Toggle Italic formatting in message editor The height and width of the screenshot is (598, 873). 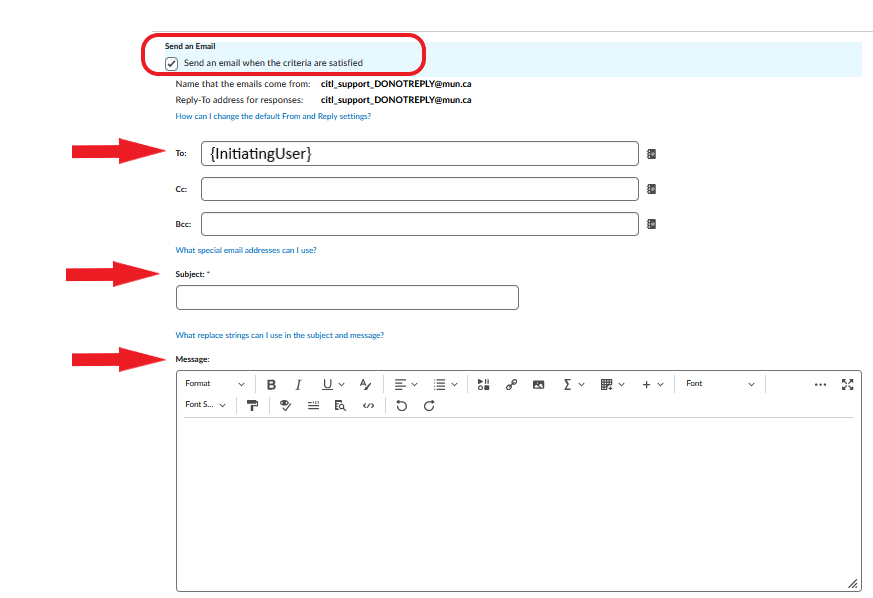pos(298,384)
